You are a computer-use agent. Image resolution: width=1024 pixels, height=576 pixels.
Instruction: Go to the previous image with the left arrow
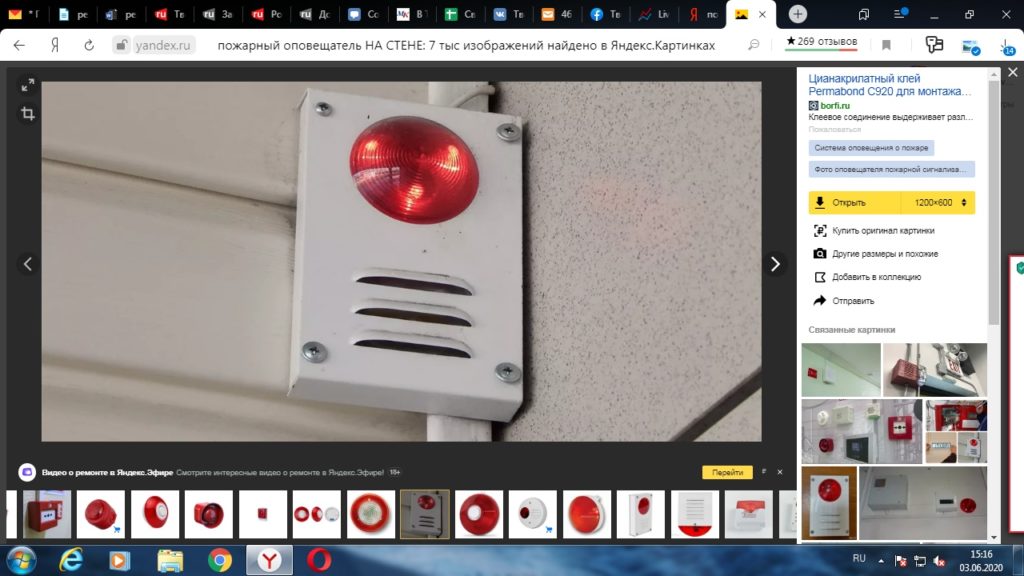pos(28,264)
